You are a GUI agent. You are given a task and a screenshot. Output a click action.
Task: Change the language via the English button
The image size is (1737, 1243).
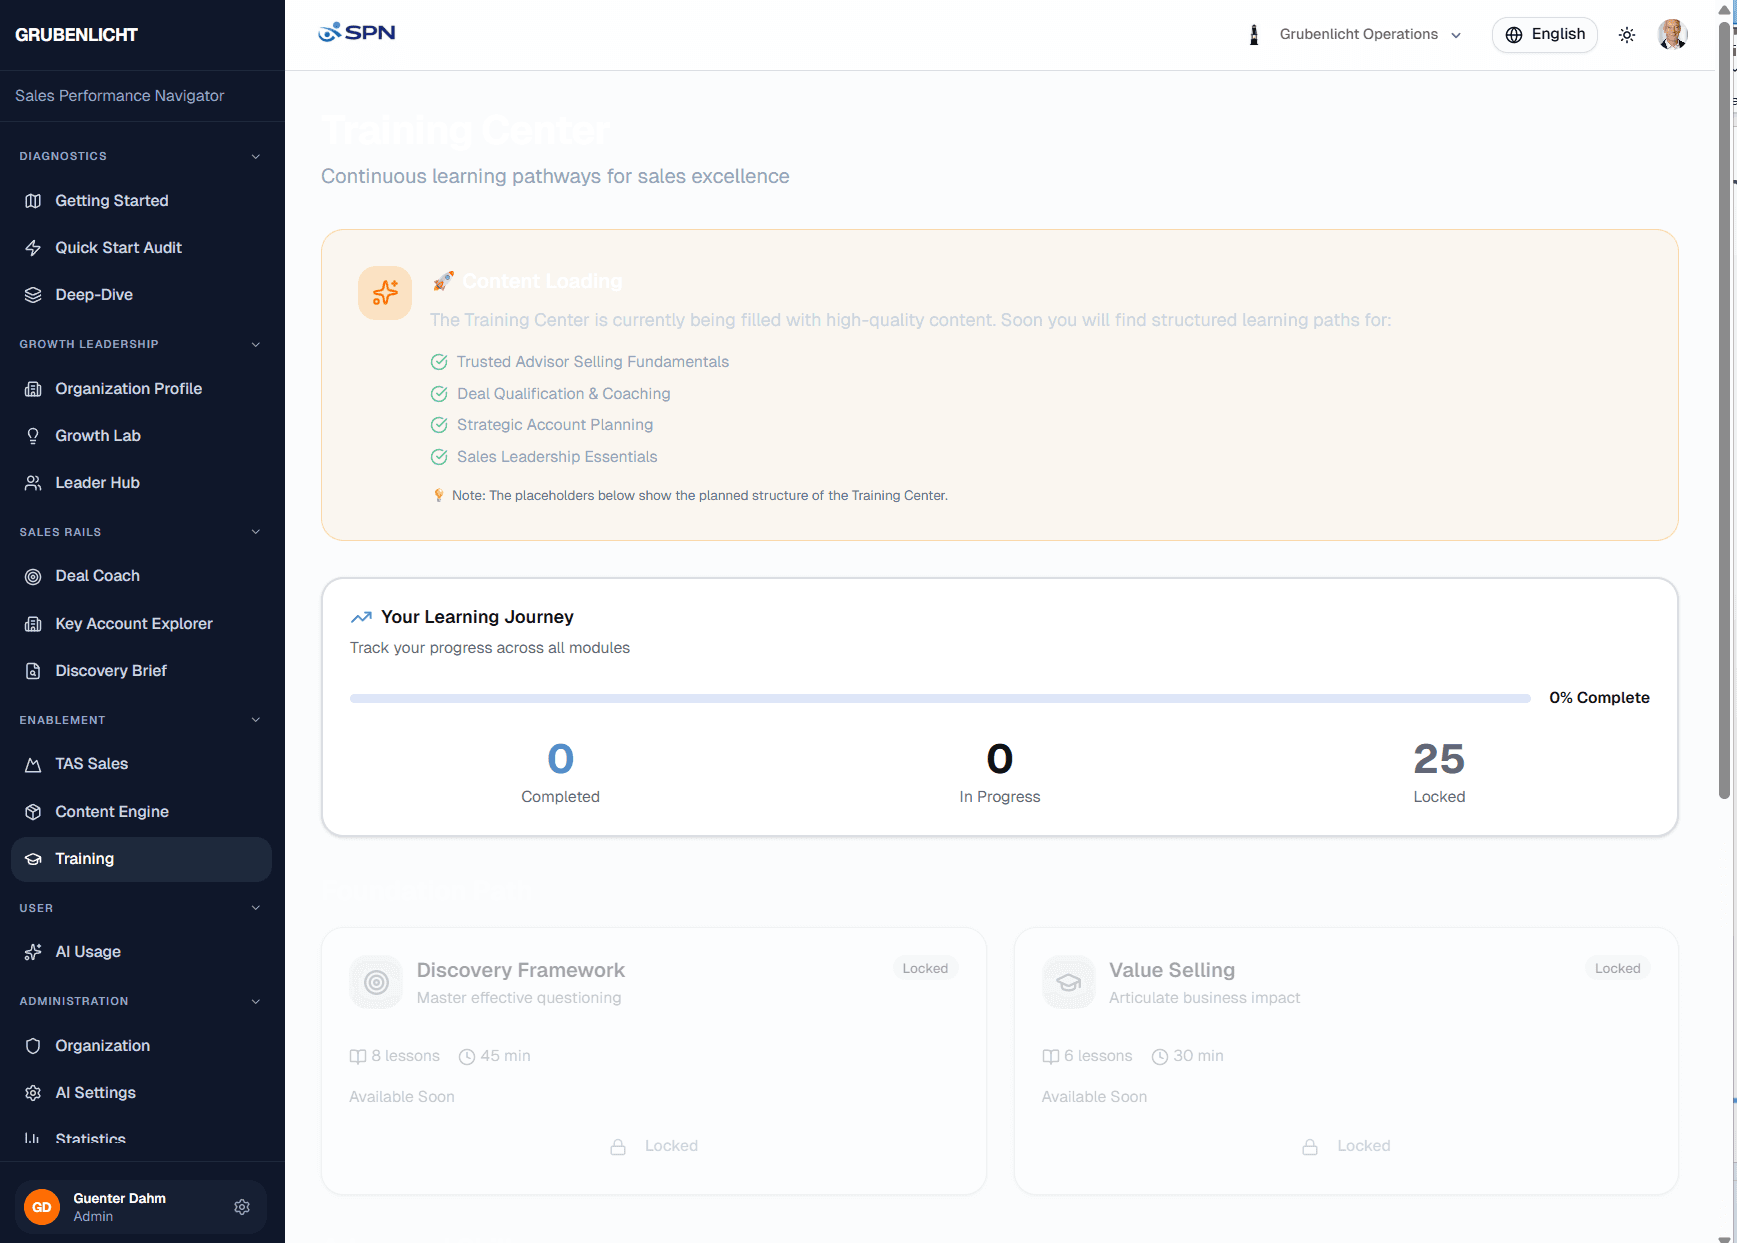(1544, 34)
